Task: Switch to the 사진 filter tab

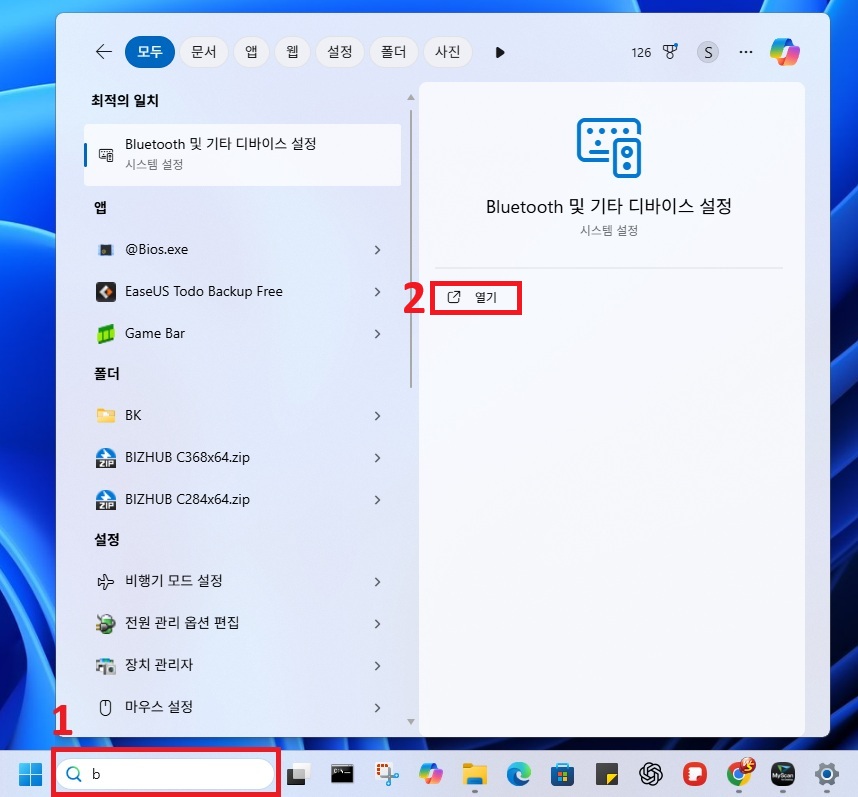Action: [448, 52]
